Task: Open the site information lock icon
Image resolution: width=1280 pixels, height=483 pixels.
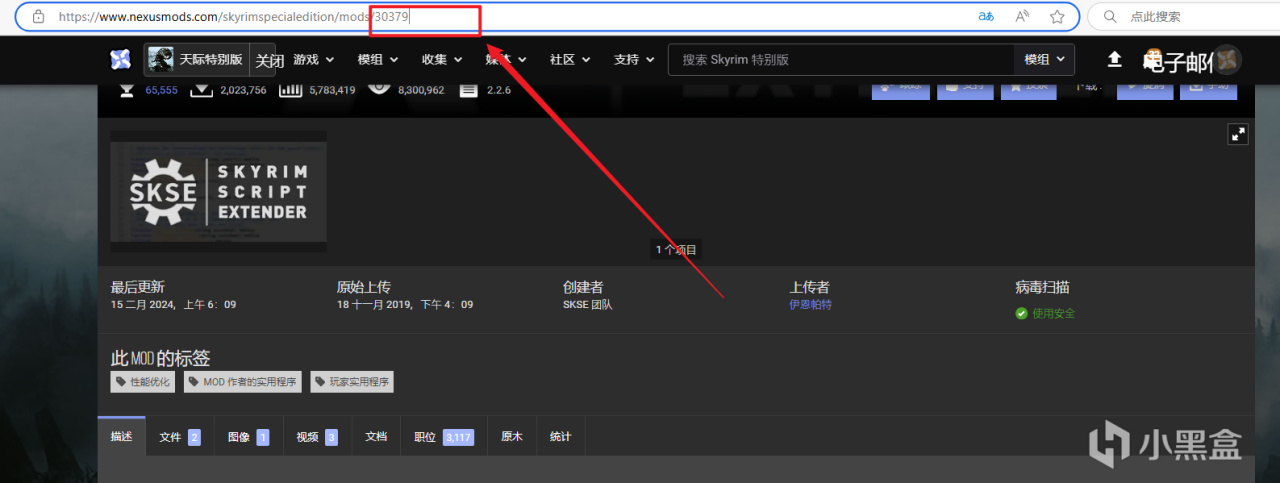Action: [38, 17]
